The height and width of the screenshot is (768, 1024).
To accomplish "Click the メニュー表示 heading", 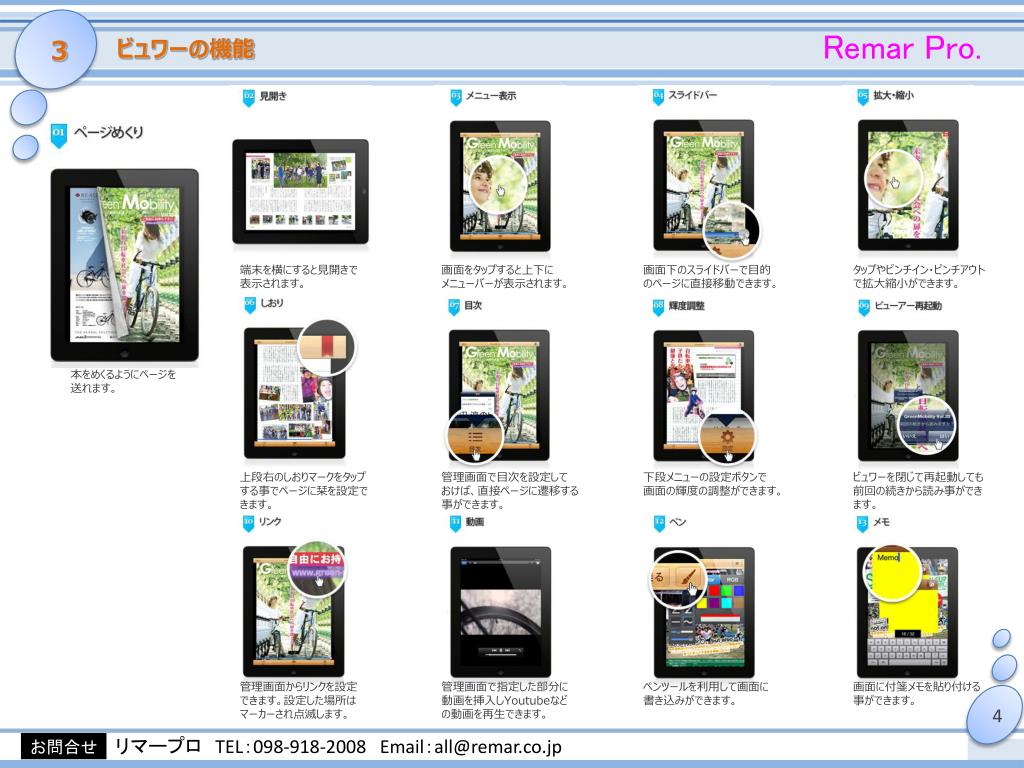I will (x=490, y=96).
